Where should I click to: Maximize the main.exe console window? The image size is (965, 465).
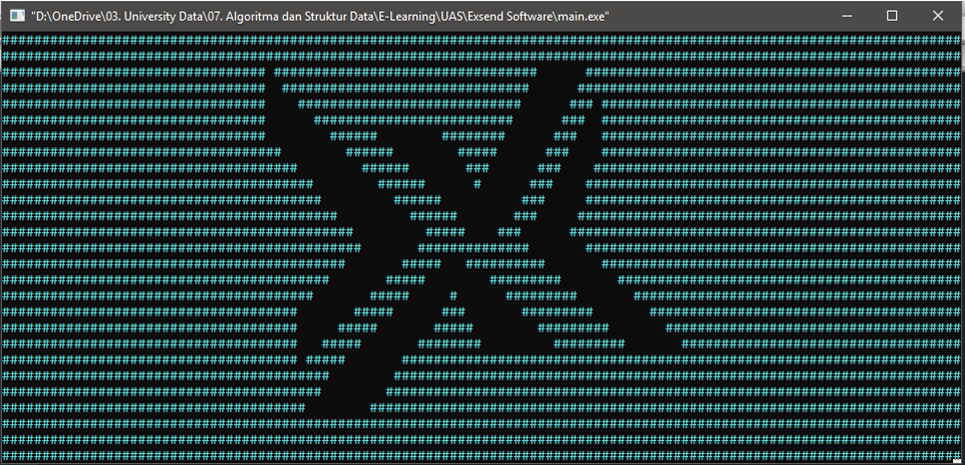(x=892, y=16)
